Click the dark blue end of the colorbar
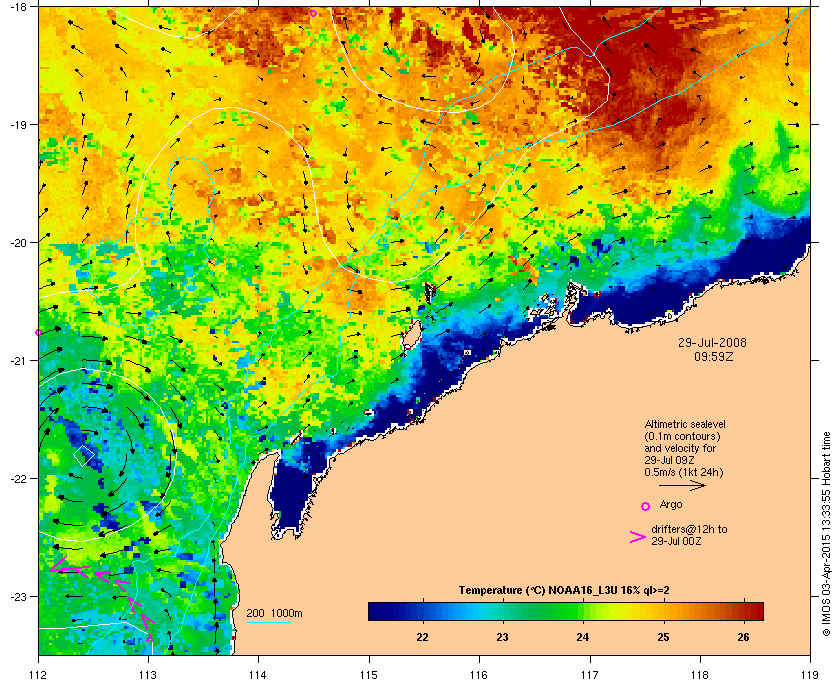 tap(380, 611)
